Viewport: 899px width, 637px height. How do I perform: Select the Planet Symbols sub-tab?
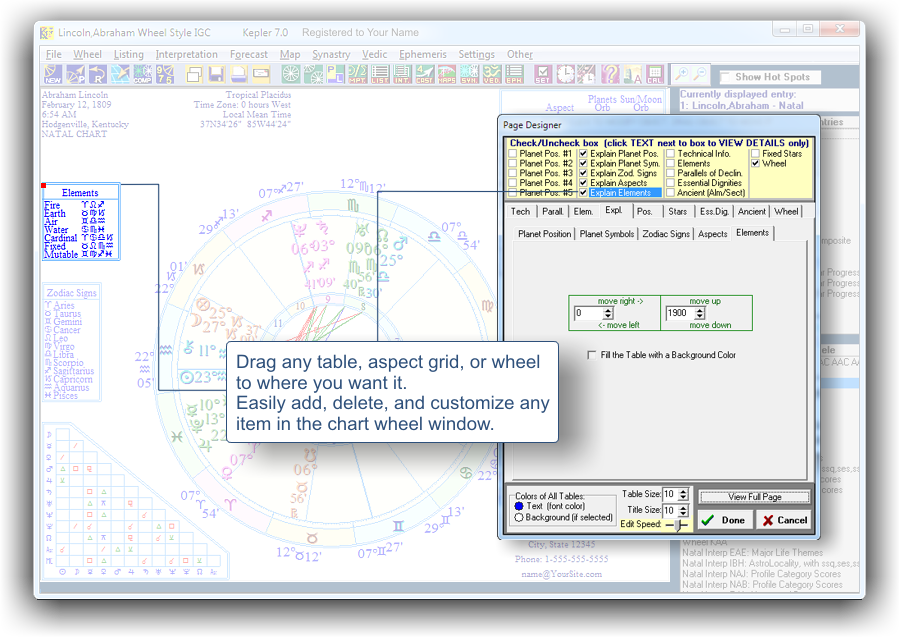(607, 234)
